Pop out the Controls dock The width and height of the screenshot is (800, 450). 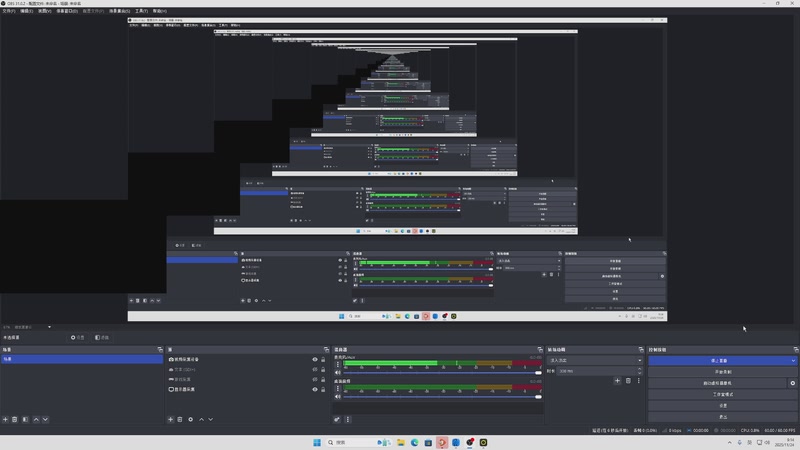pos(796,349)
